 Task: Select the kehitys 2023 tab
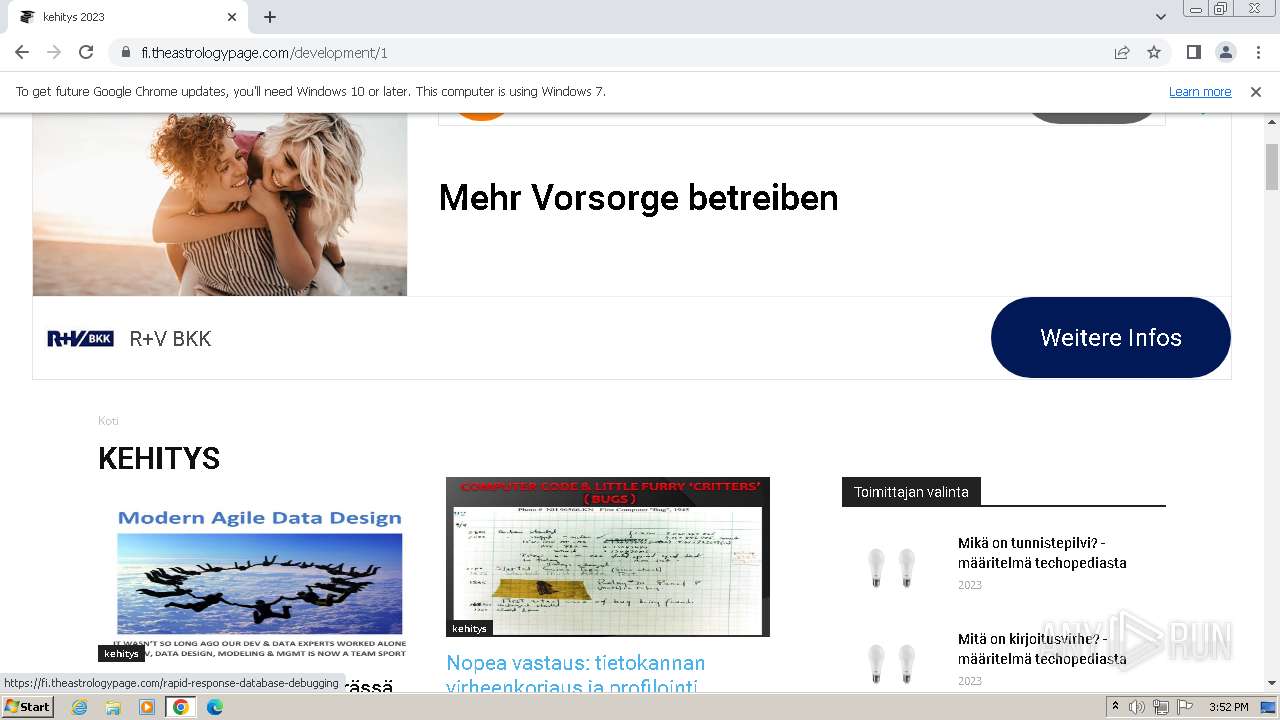pyautogui.click(x=127, y=17)
